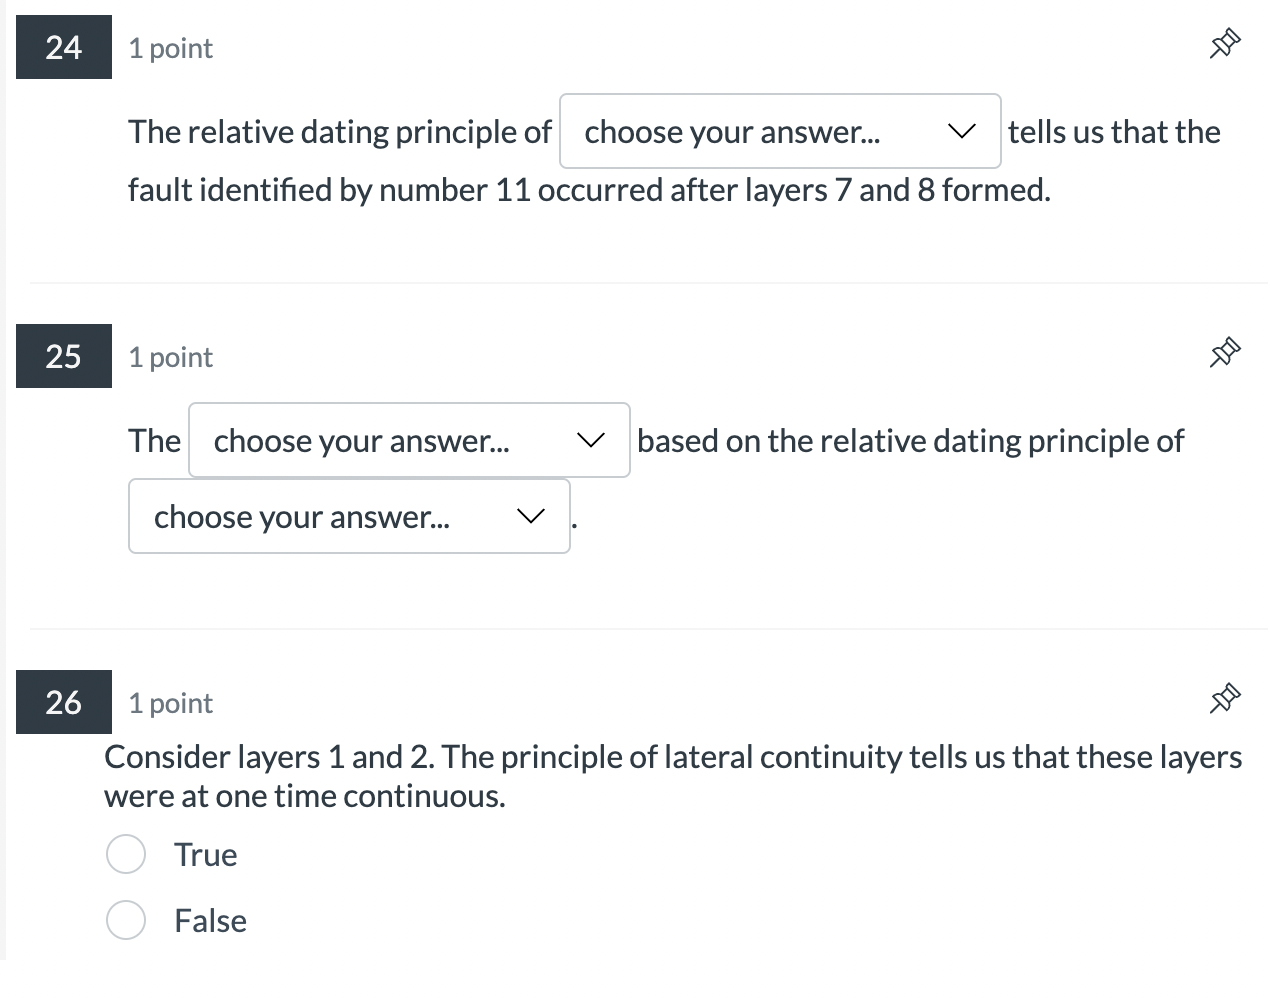
Task: Select the False radio button
Action: 126,920
